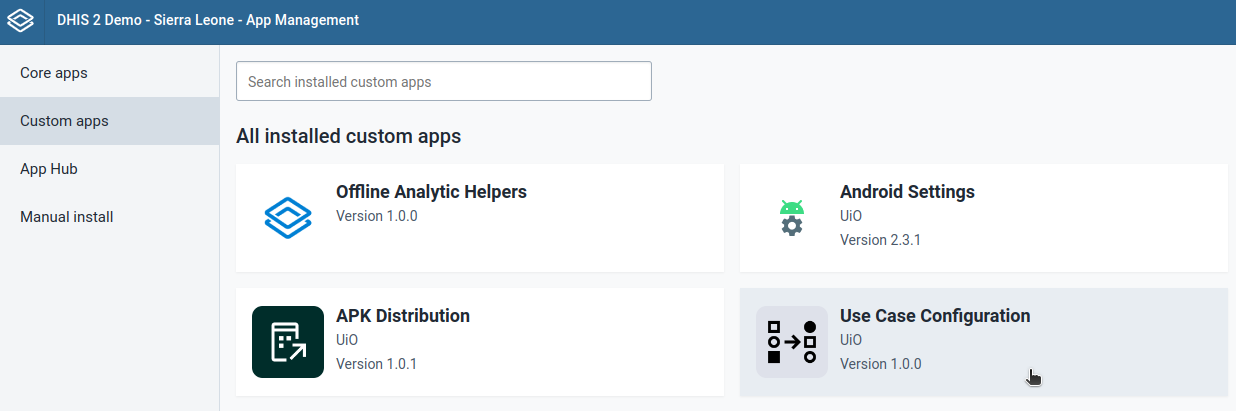1236x411 pixels.
Task: Select the APK Distribution app icon
Action: 288,342
